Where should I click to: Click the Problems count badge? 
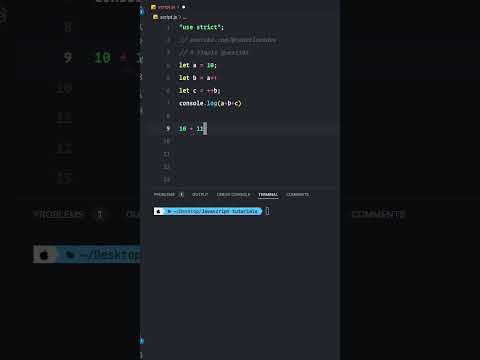click(x=182, y=195)
